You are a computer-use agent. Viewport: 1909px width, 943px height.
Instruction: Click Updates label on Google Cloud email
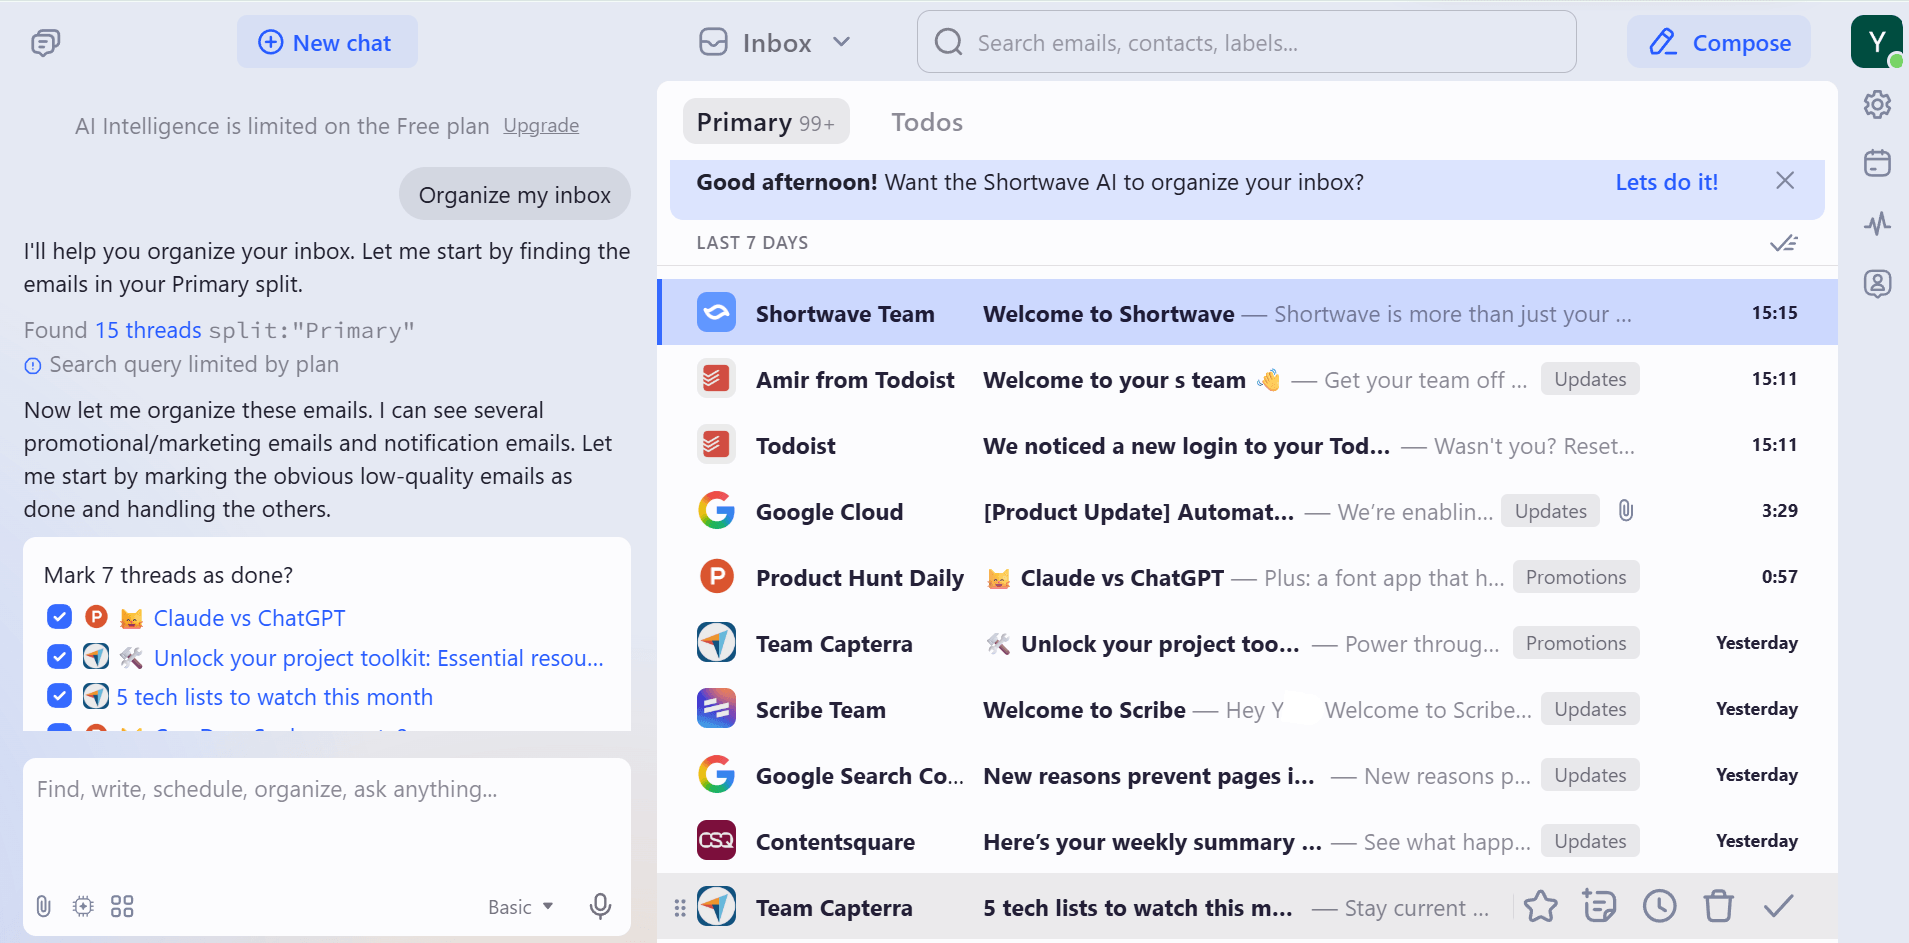[1550, 511]
